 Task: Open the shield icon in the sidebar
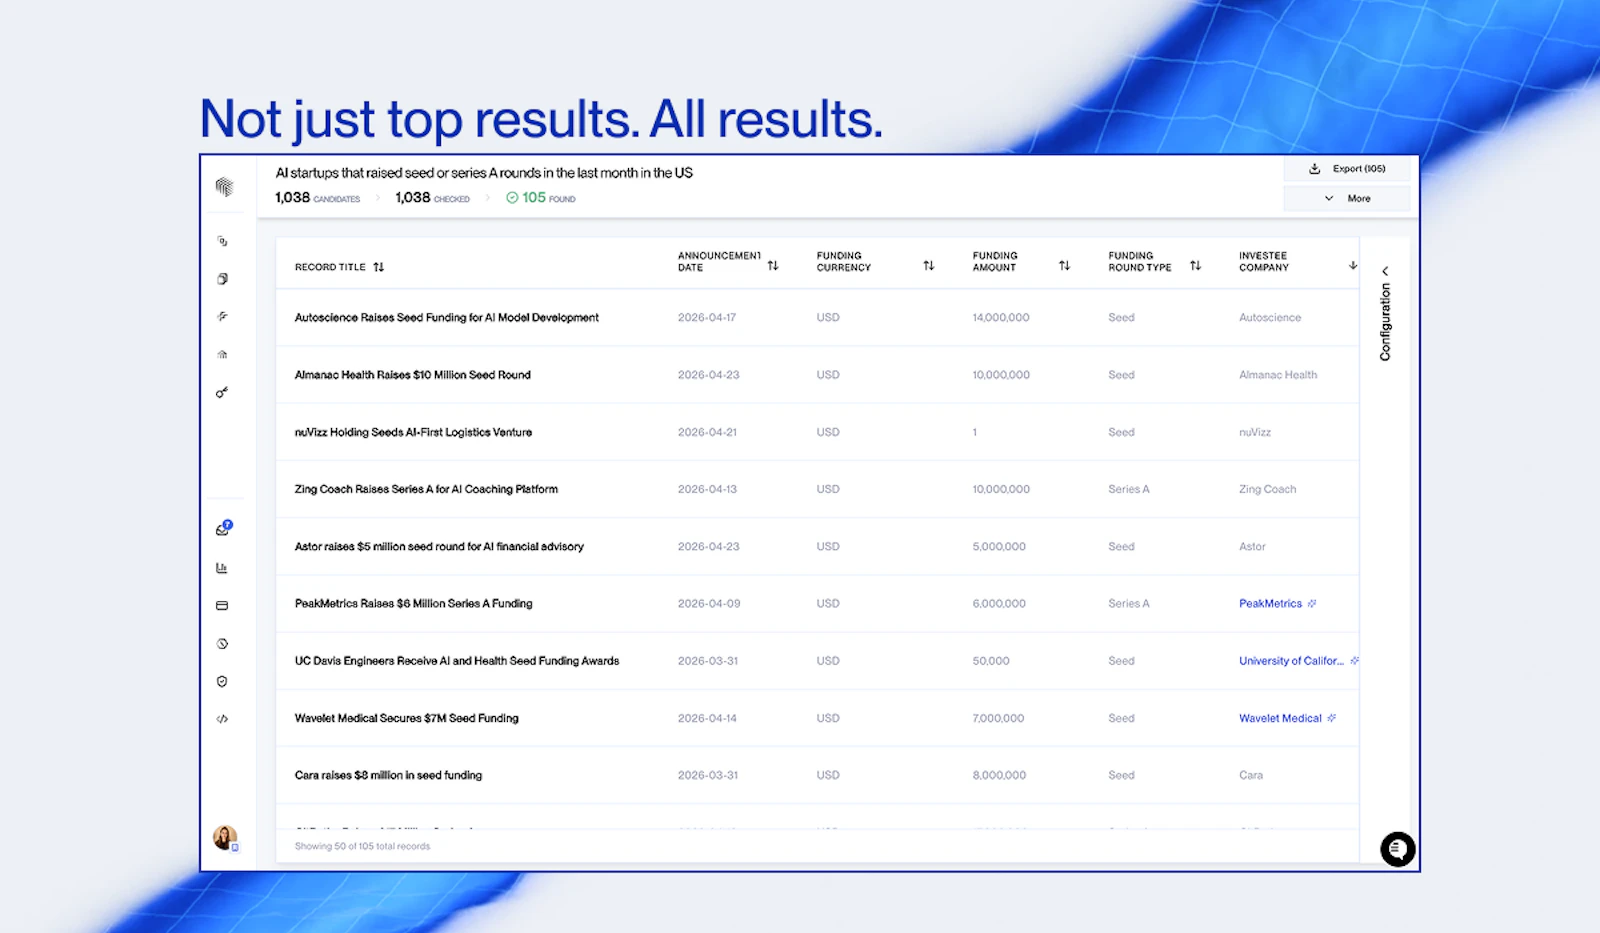pos(222,682)
